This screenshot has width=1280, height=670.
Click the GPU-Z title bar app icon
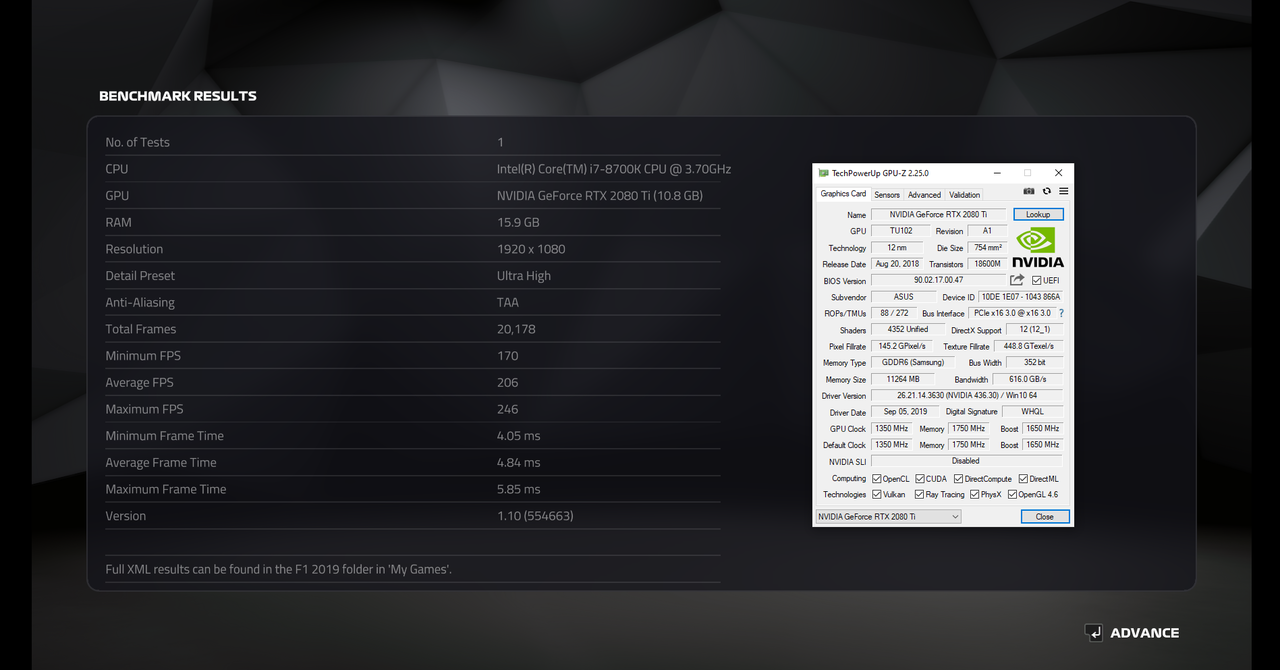tap(824, 173)
